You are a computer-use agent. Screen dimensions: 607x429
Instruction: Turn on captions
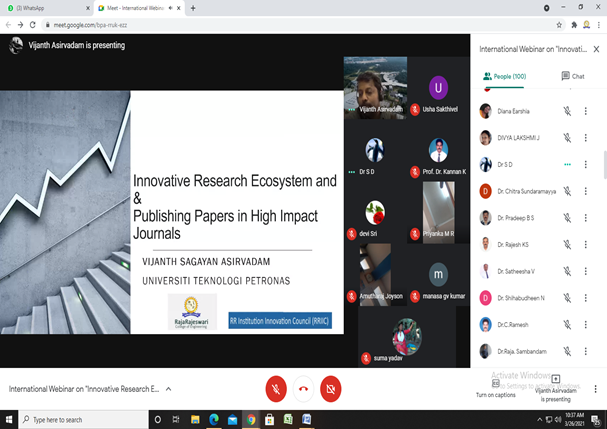point(496,389)
